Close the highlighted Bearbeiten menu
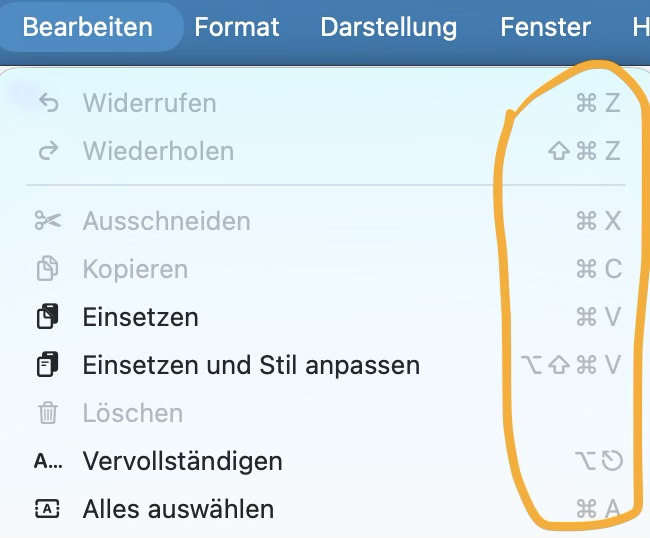Screen dimensions: 650x538 pos(87,27)
